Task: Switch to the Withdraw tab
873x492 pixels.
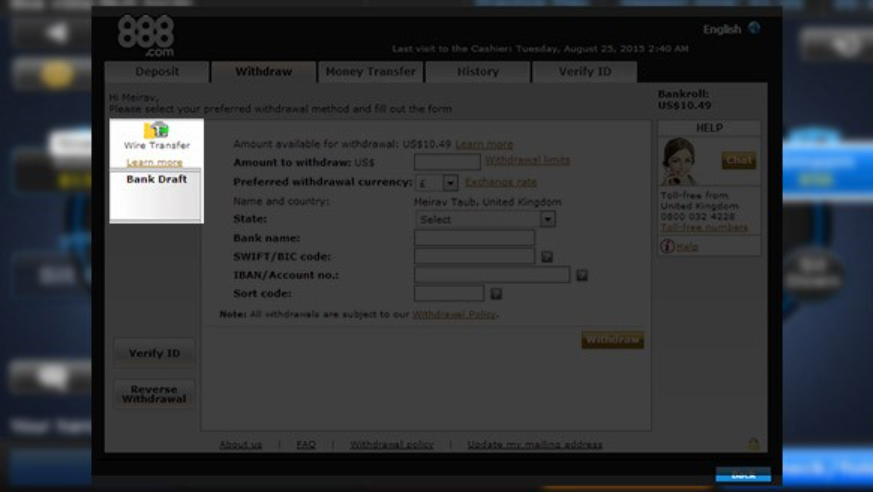Action: click(263, 72)
